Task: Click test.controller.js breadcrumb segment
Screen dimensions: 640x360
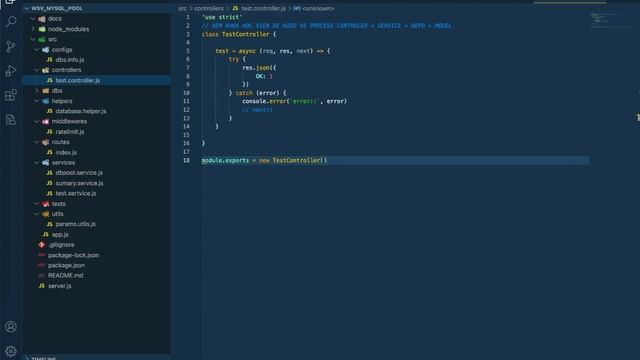Action: (x=263, y=8)
